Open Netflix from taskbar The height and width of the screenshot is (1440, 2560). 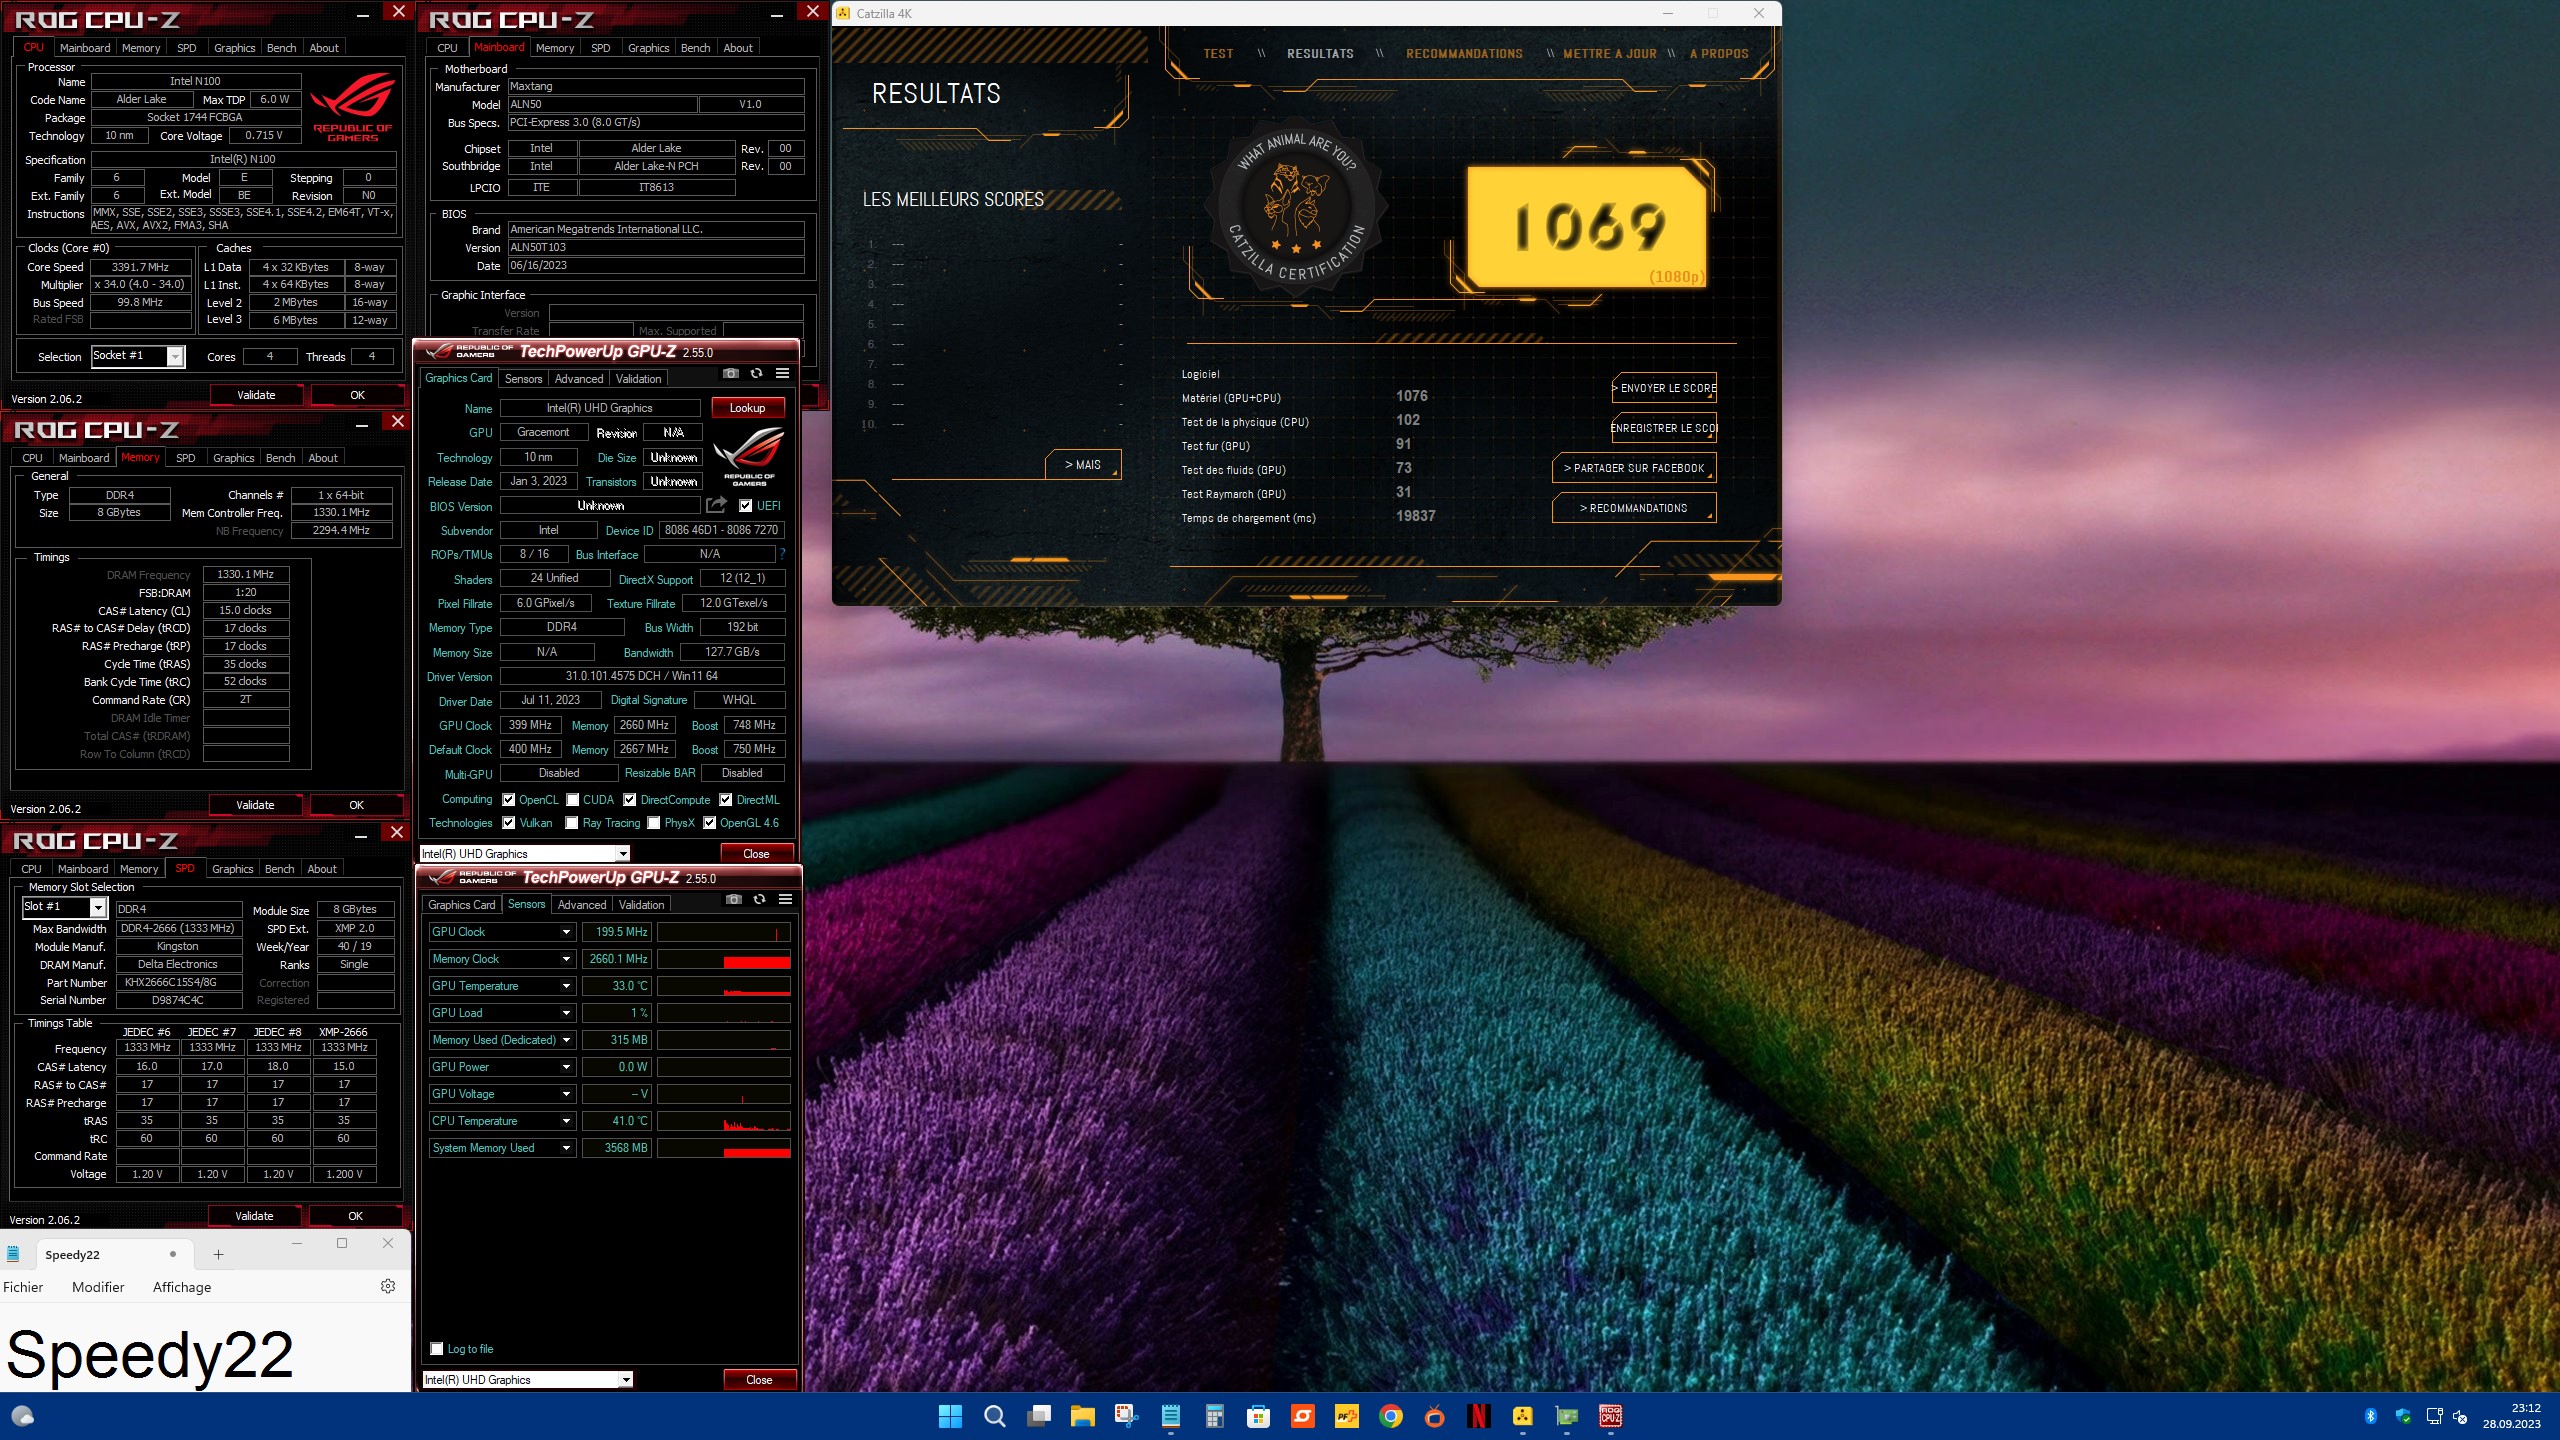point(1479,1416)
